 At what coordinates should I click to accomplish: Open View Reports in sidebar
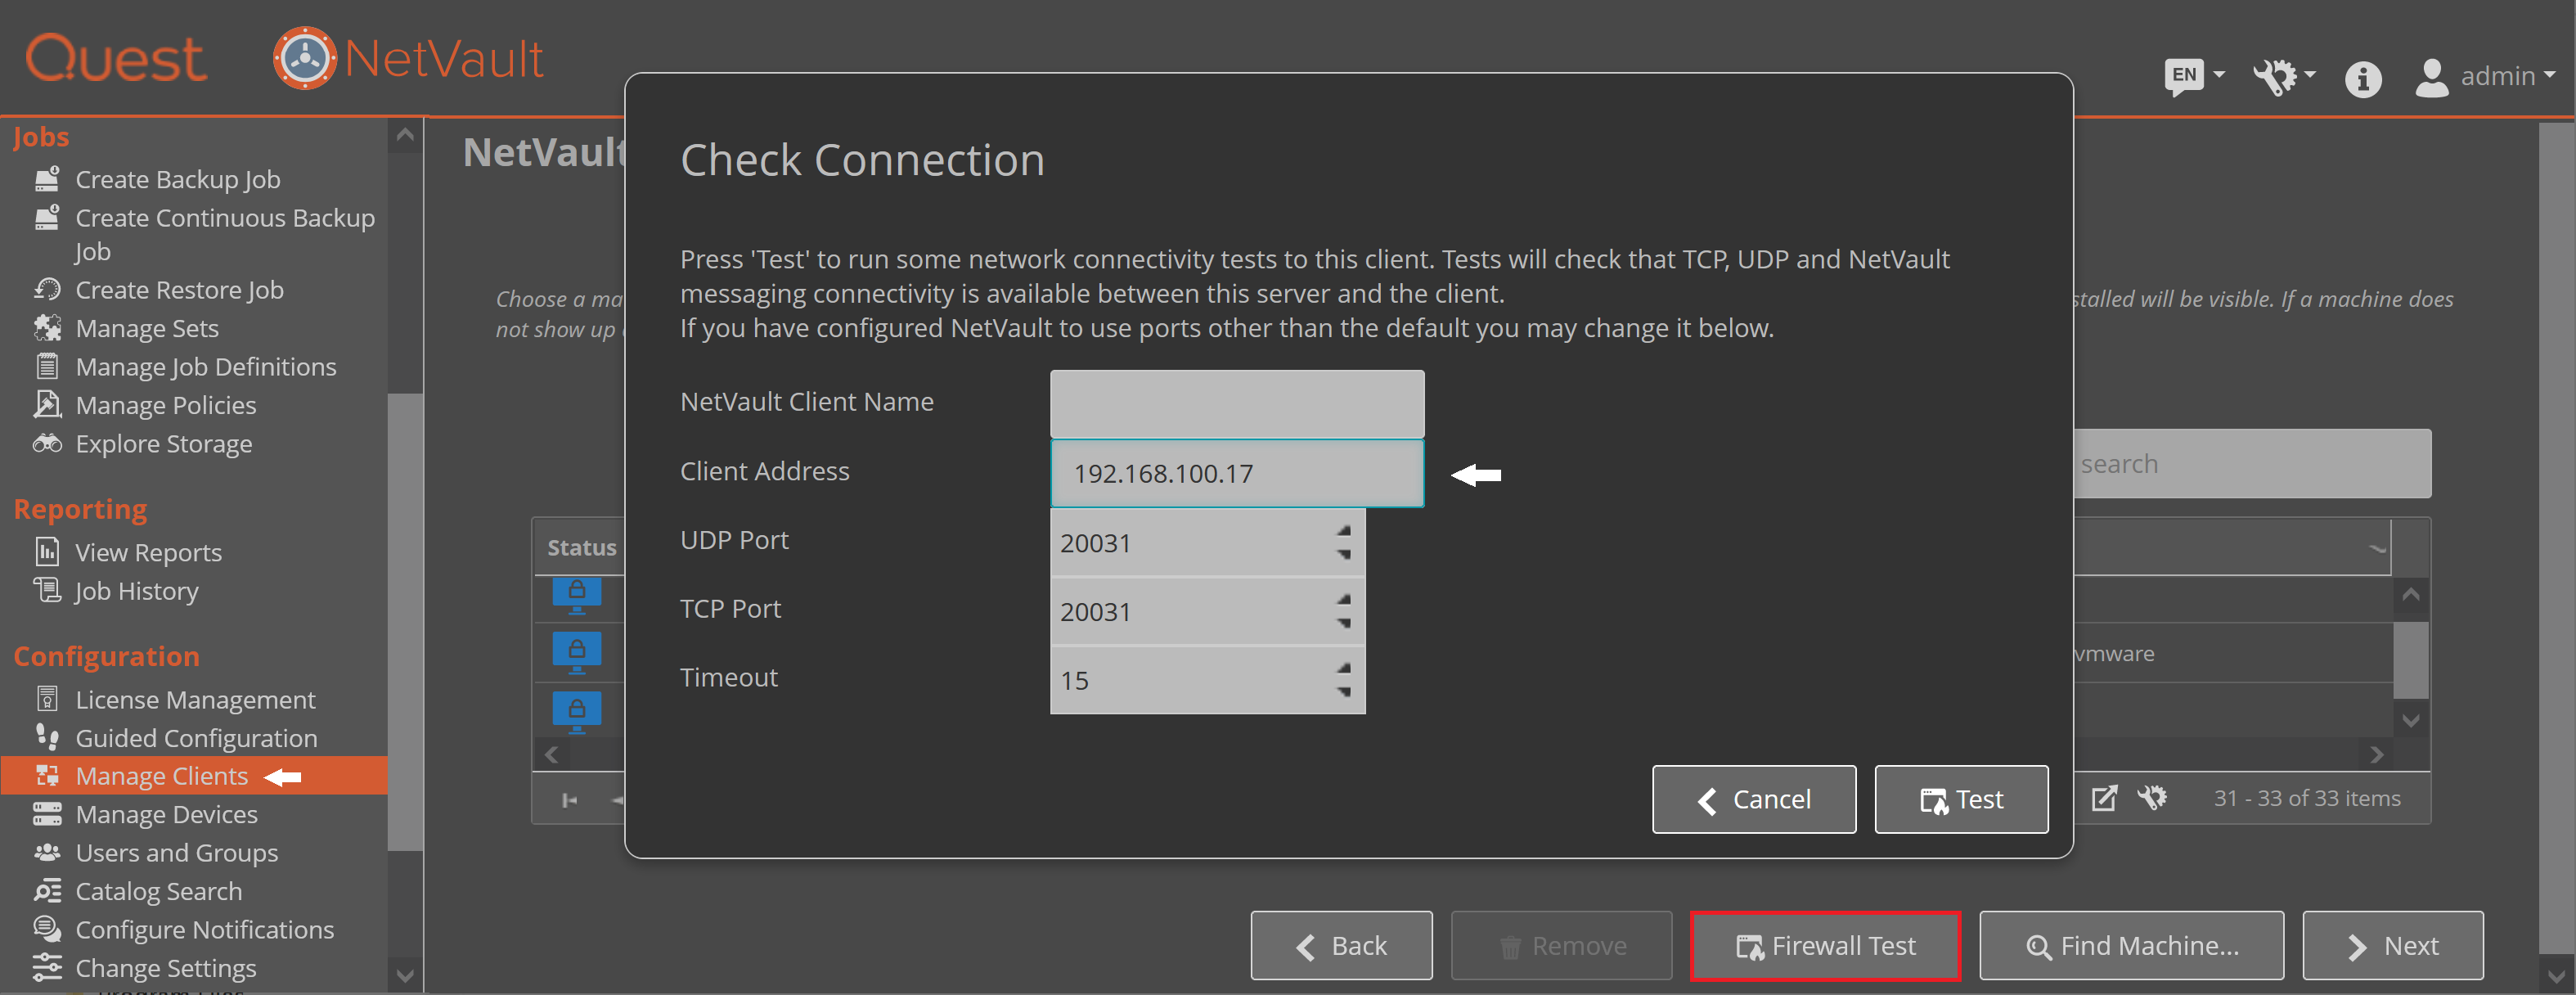[148, 553]
